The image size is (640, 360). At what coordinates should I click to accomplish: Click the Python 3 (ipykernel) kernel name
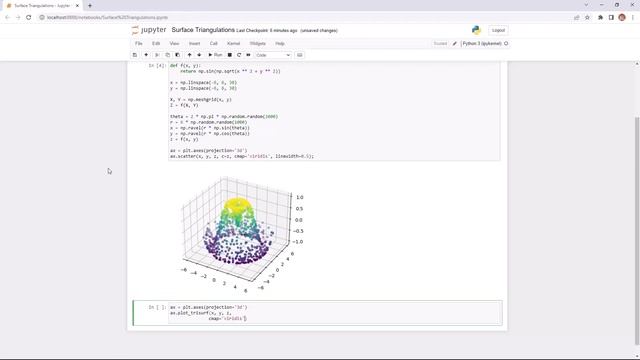(482, 44)
